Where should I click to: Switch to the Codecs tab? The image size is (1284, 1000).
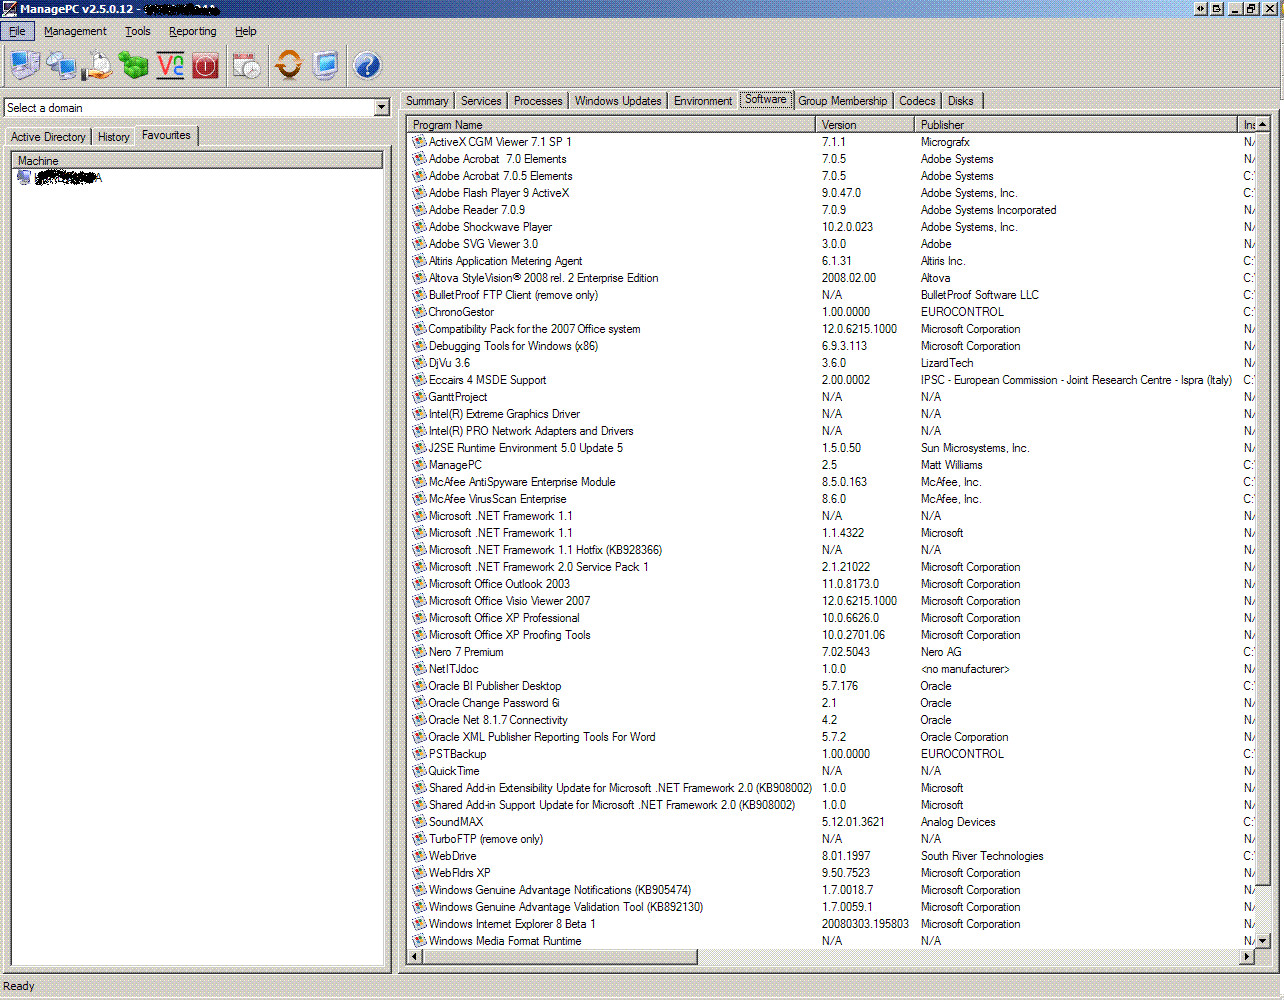tap(917, 101)
